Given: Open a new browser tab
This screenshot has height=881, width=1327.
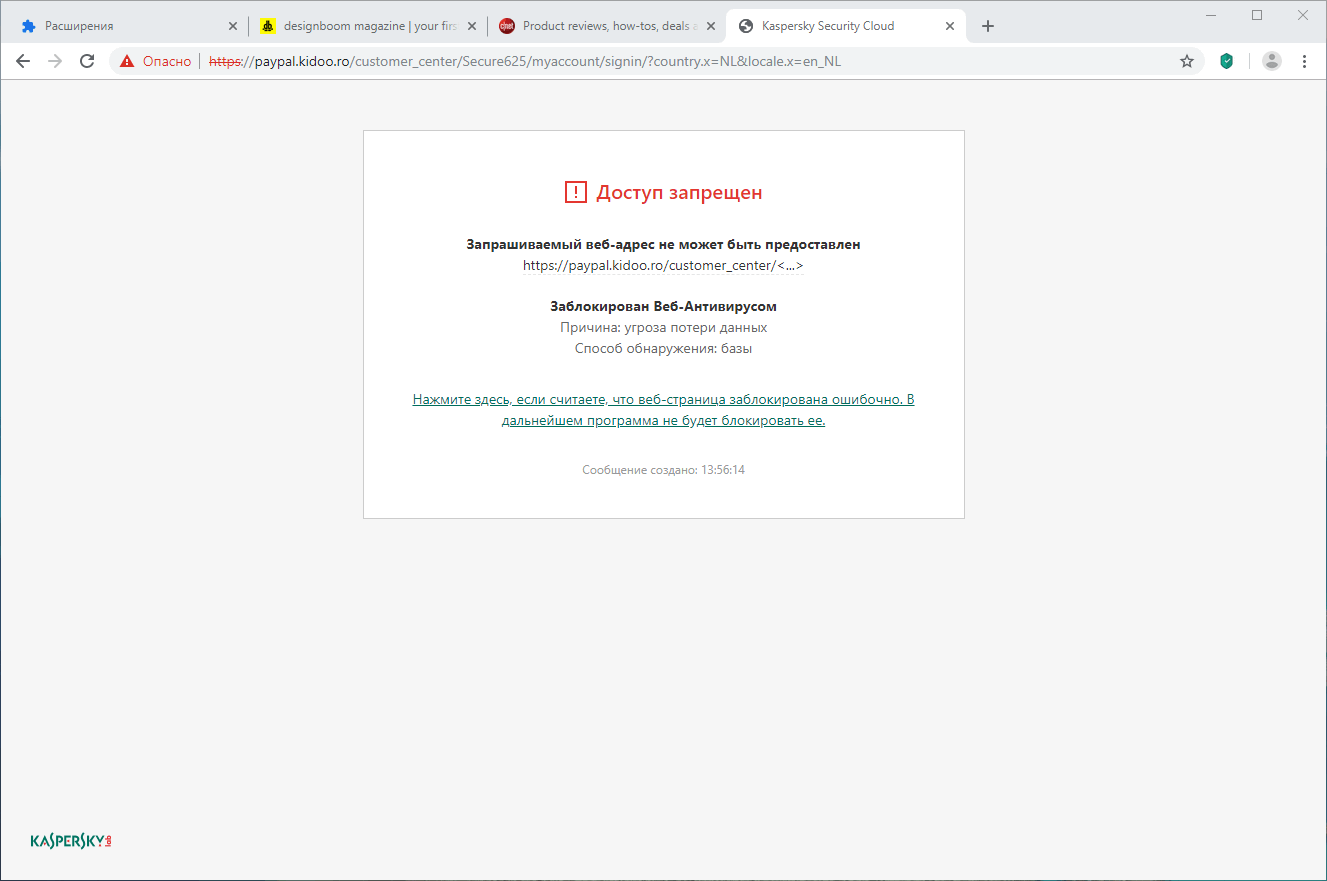Looking at the screenshot, I should [x=988, y=27].
